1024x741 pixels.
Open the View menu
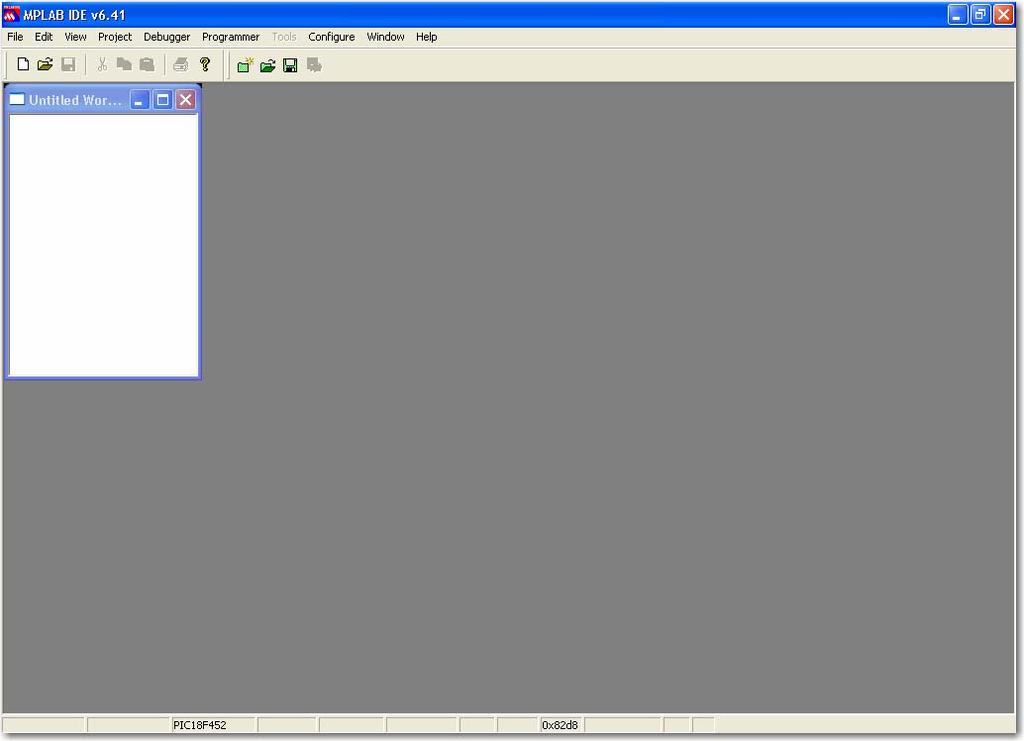(x=75, y=37)
